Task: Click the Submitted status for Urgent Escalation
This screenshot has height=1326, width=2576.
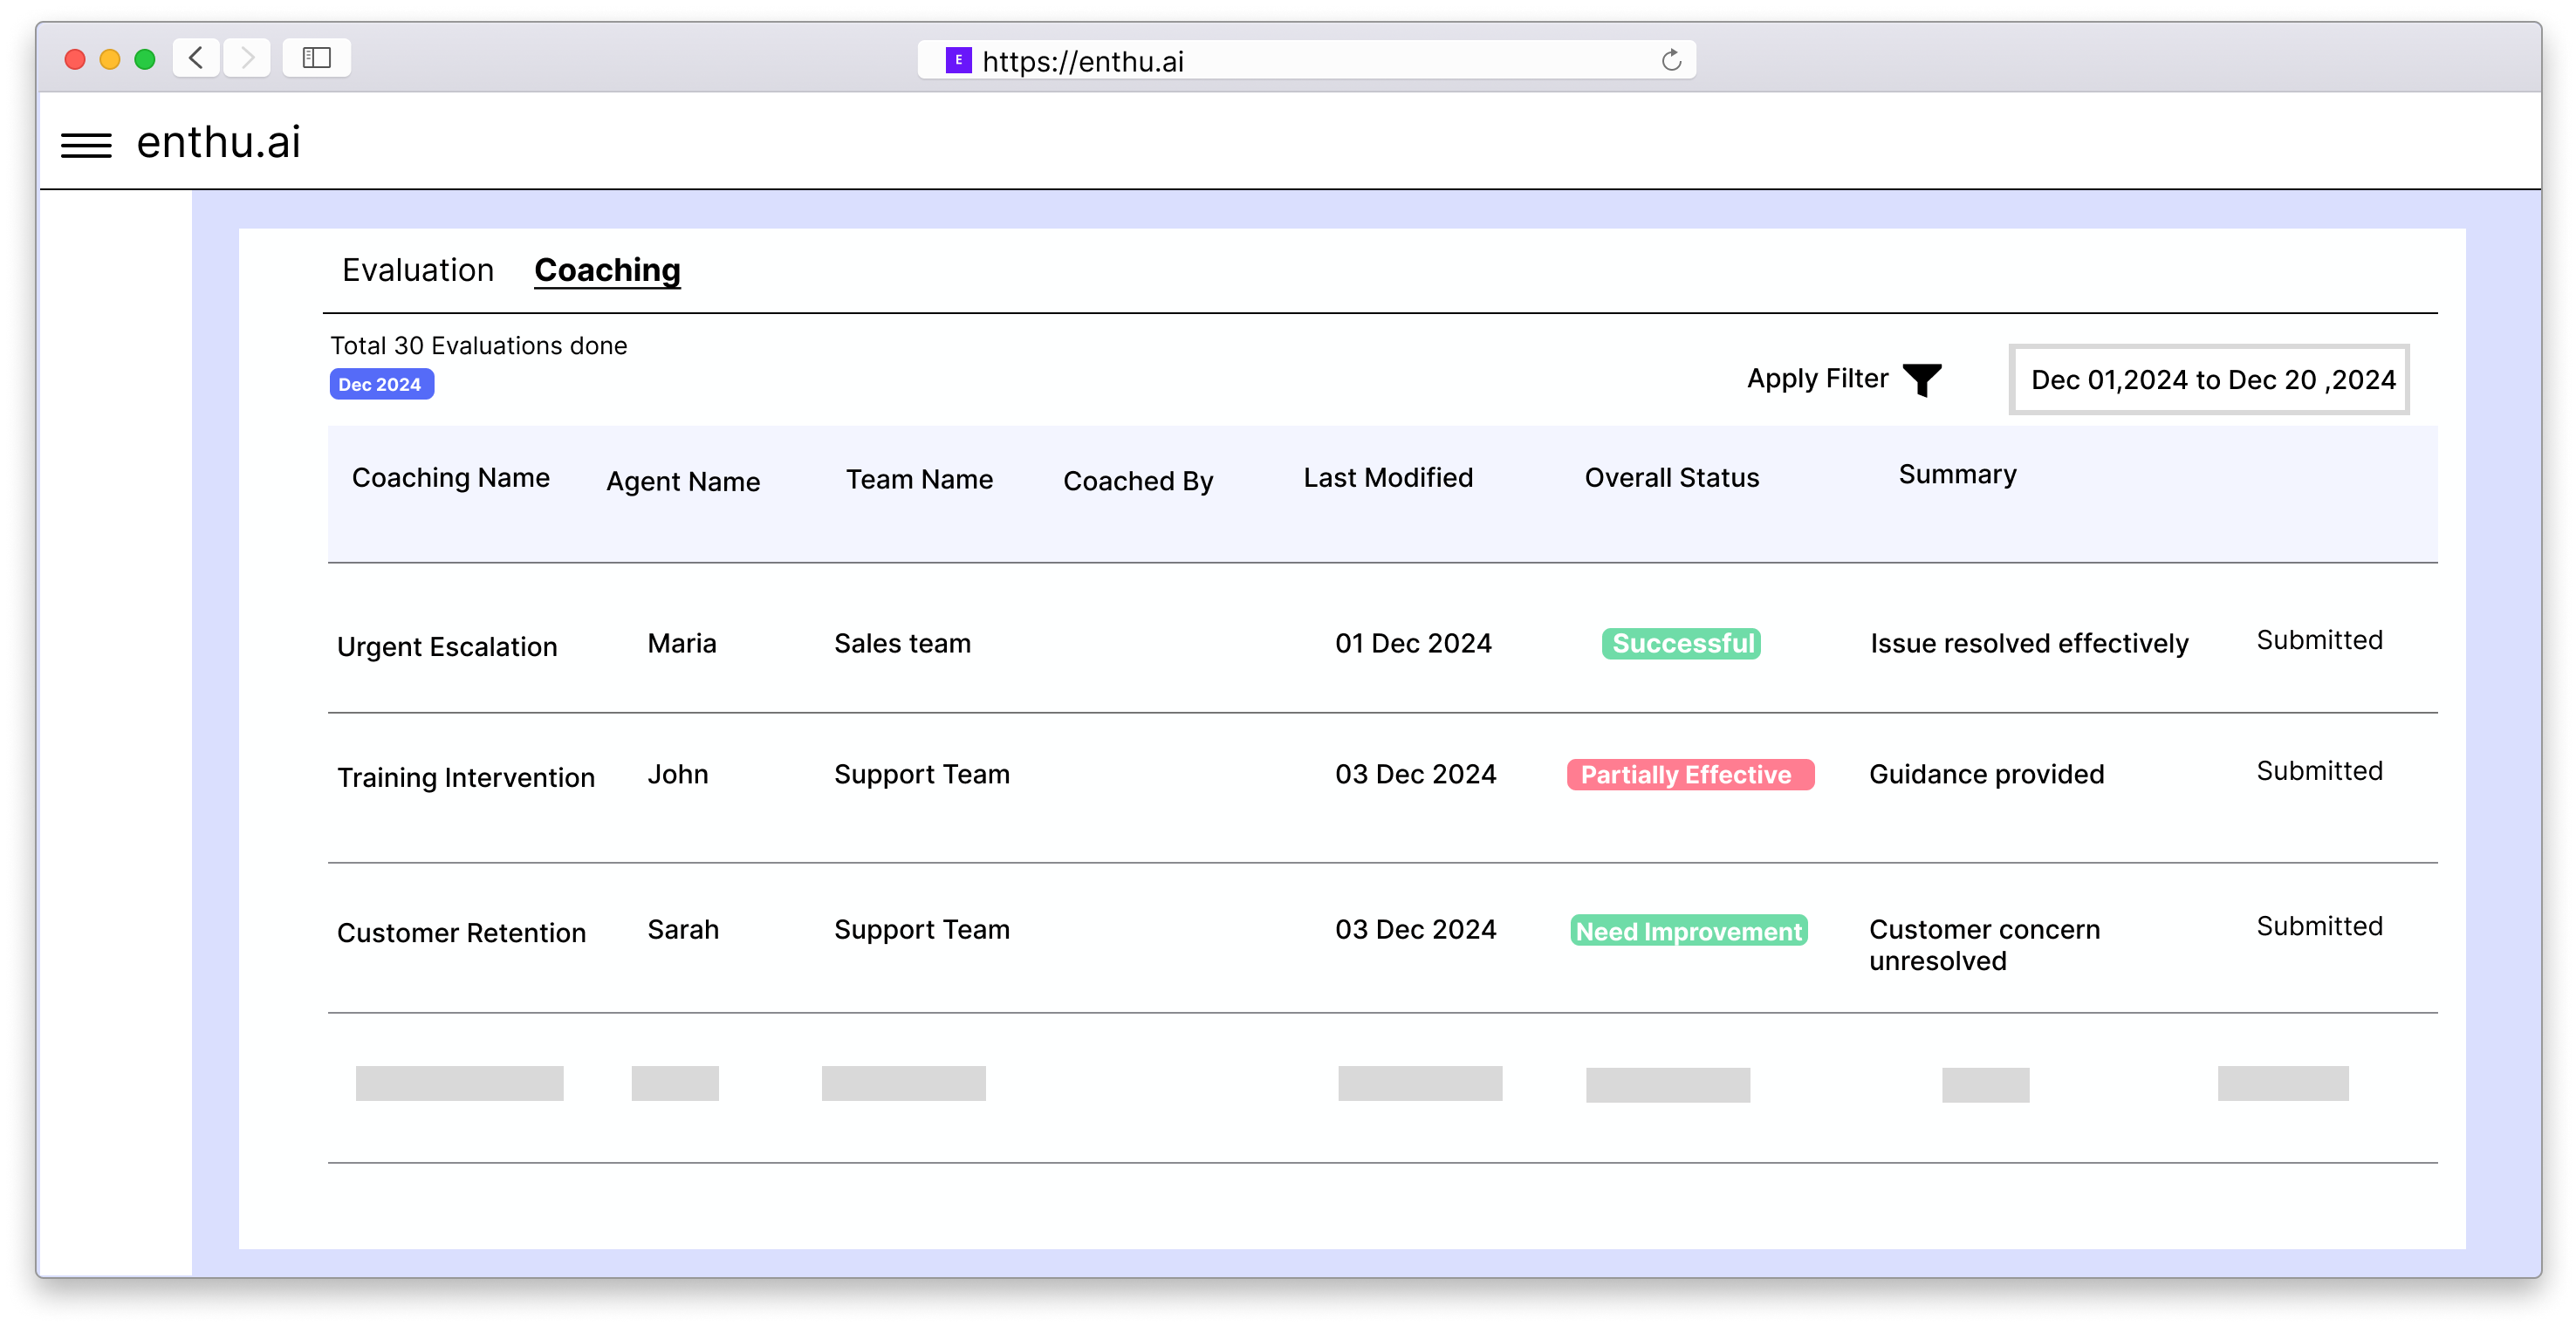Action: (2319, 639)
